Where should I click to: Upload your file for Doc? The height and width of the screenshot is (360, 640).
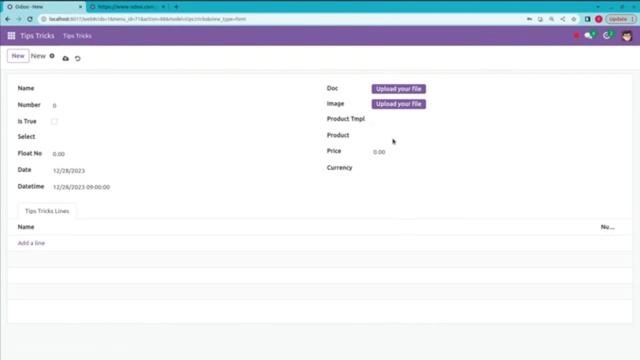click(398, 89)
